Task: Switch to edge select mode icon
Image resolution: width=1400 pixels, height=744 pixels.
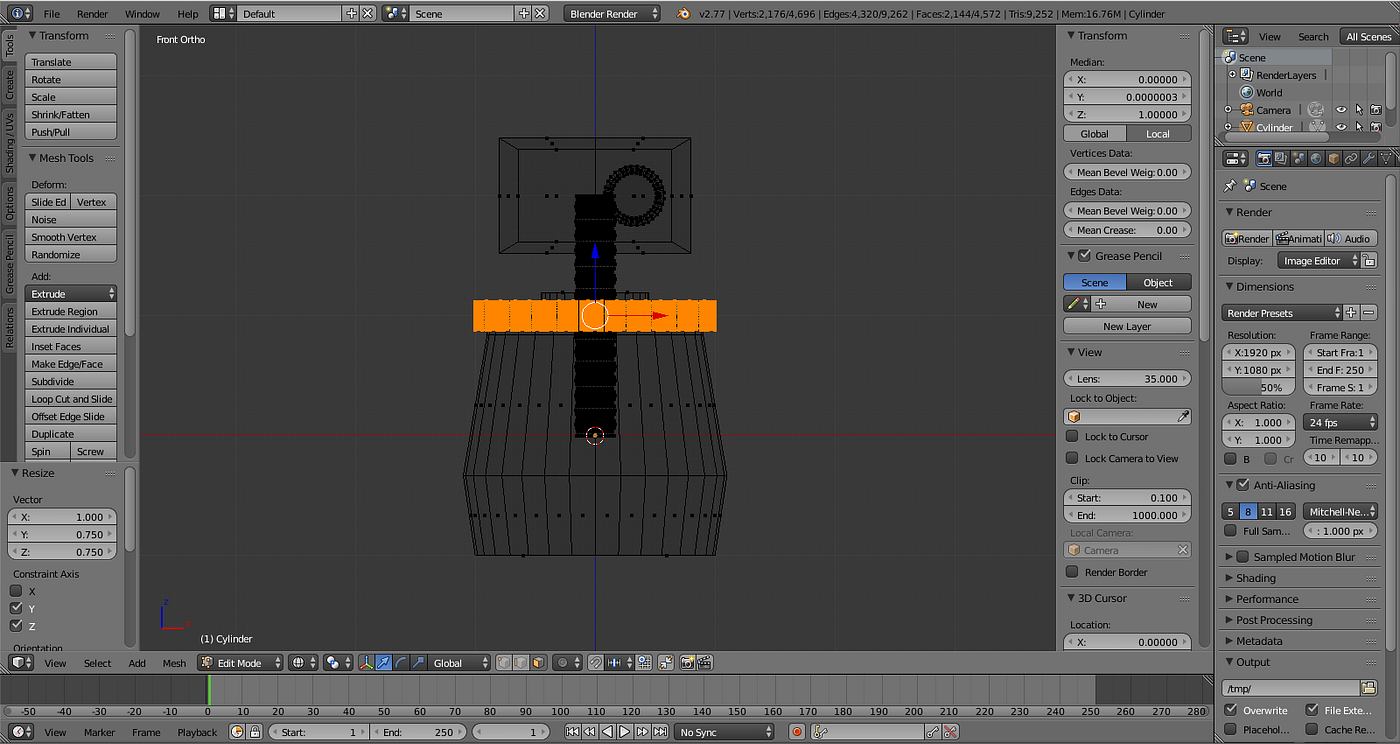Action: click(521, 663)
